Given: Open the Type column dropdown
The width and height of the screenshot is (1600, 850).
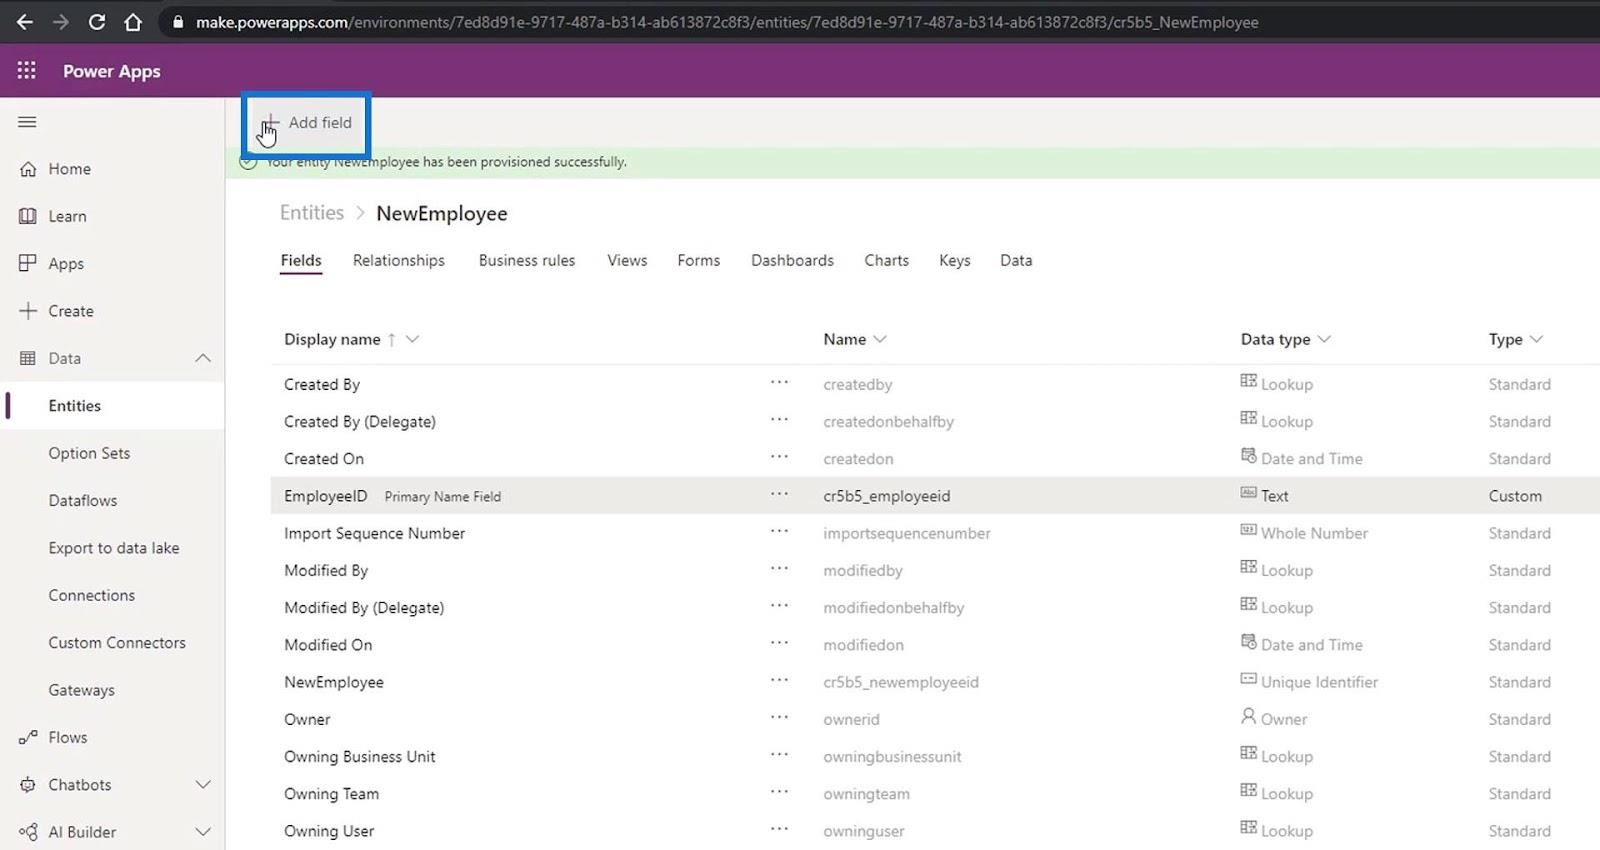Looking at the screenshot, I should 1536,339.
